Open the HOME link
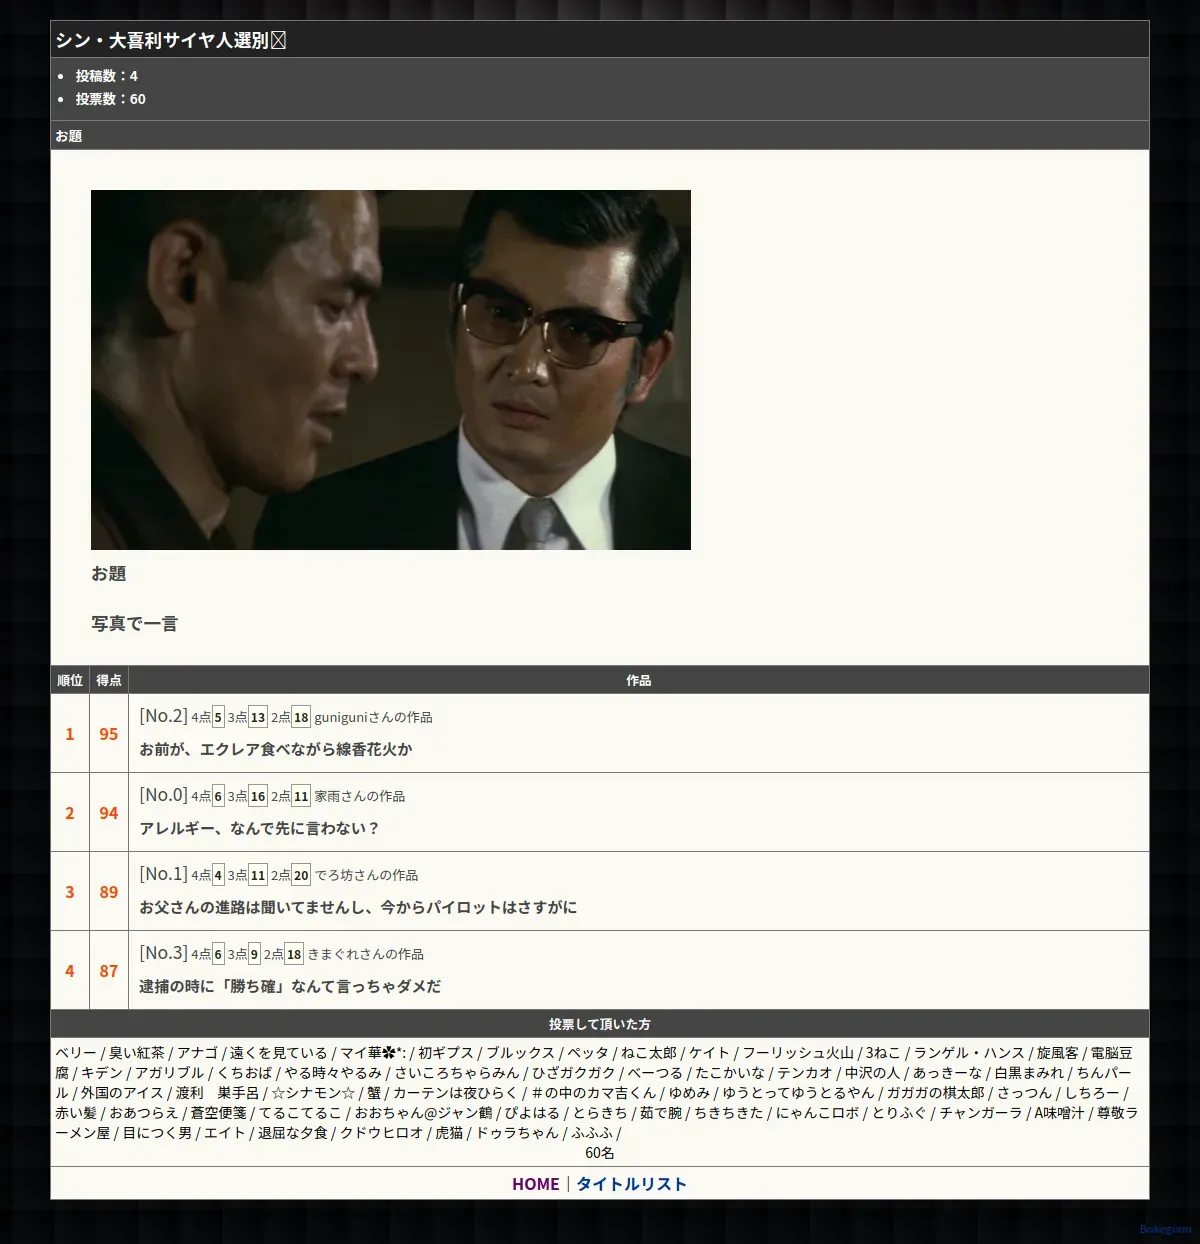Image resolution: width=1200 pixels, height=1244 pixels. [x=535, y=1184]
